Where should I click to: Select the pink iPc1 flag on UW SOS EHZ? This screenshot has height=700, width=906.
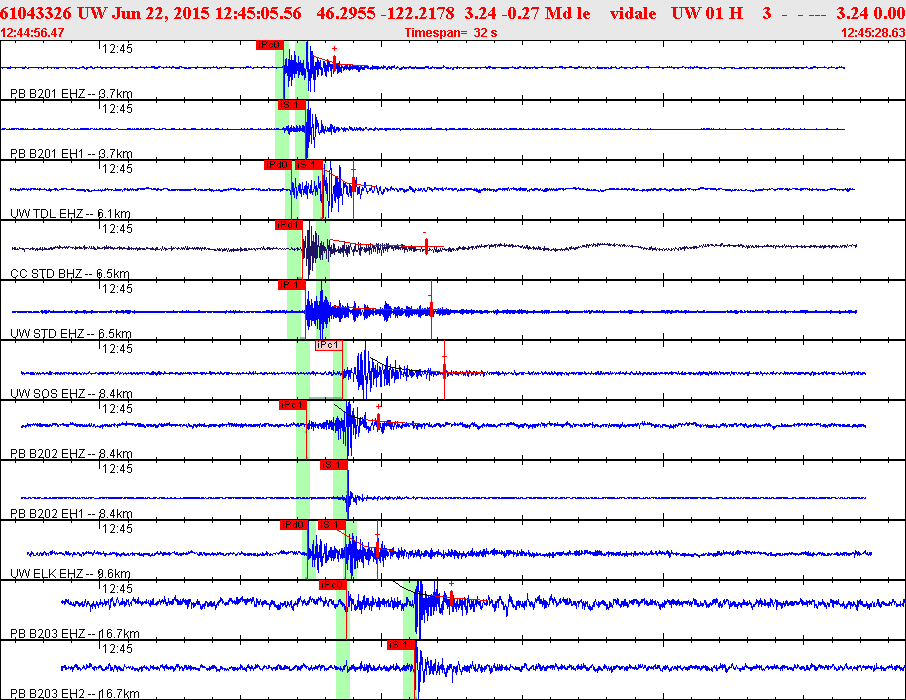coord(328,345)
